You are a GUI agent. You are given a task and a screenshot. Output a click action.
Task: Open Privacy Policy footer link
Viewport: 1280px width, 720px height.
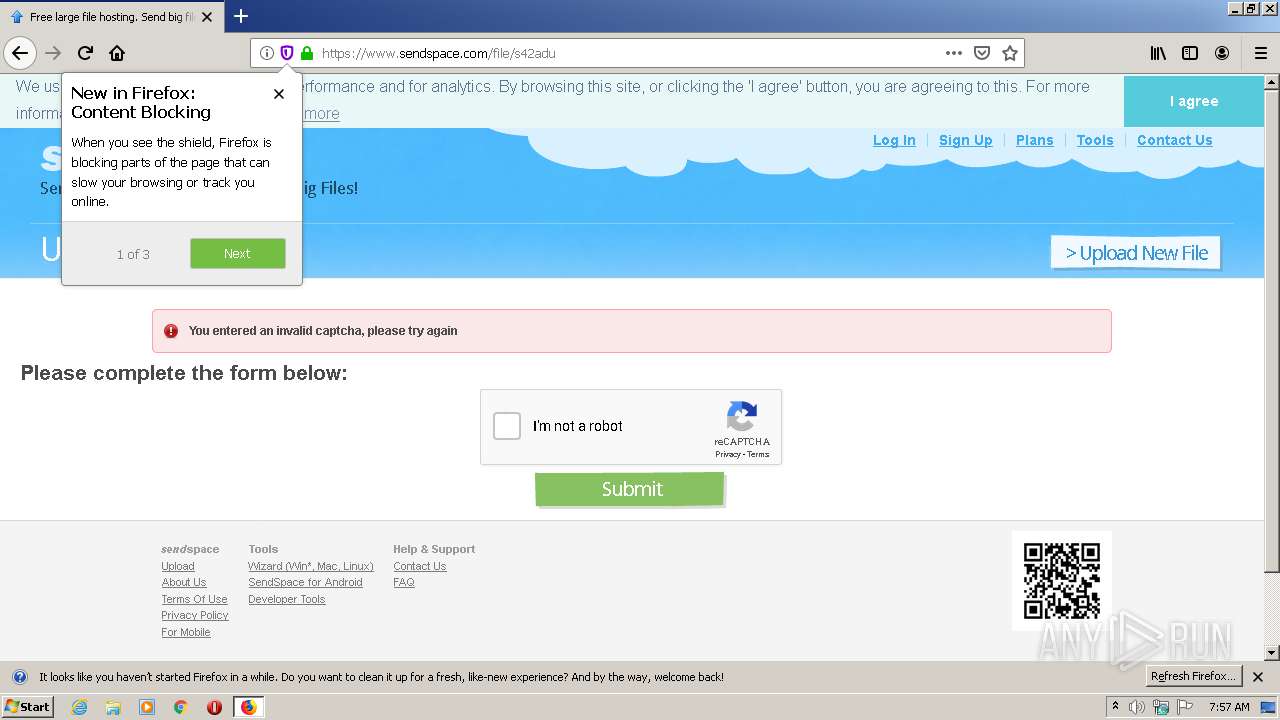tap(195, 615)
